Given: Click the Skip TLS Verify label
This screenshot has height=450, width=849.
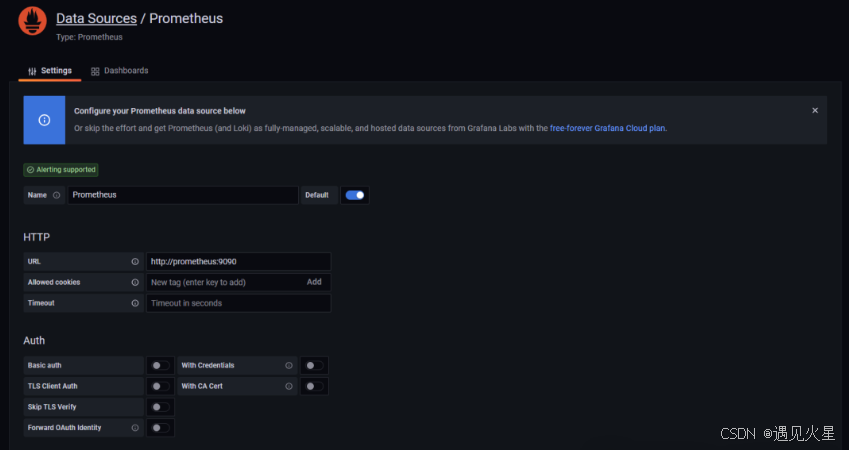Looking at the screenshot, I should point(52,407).
